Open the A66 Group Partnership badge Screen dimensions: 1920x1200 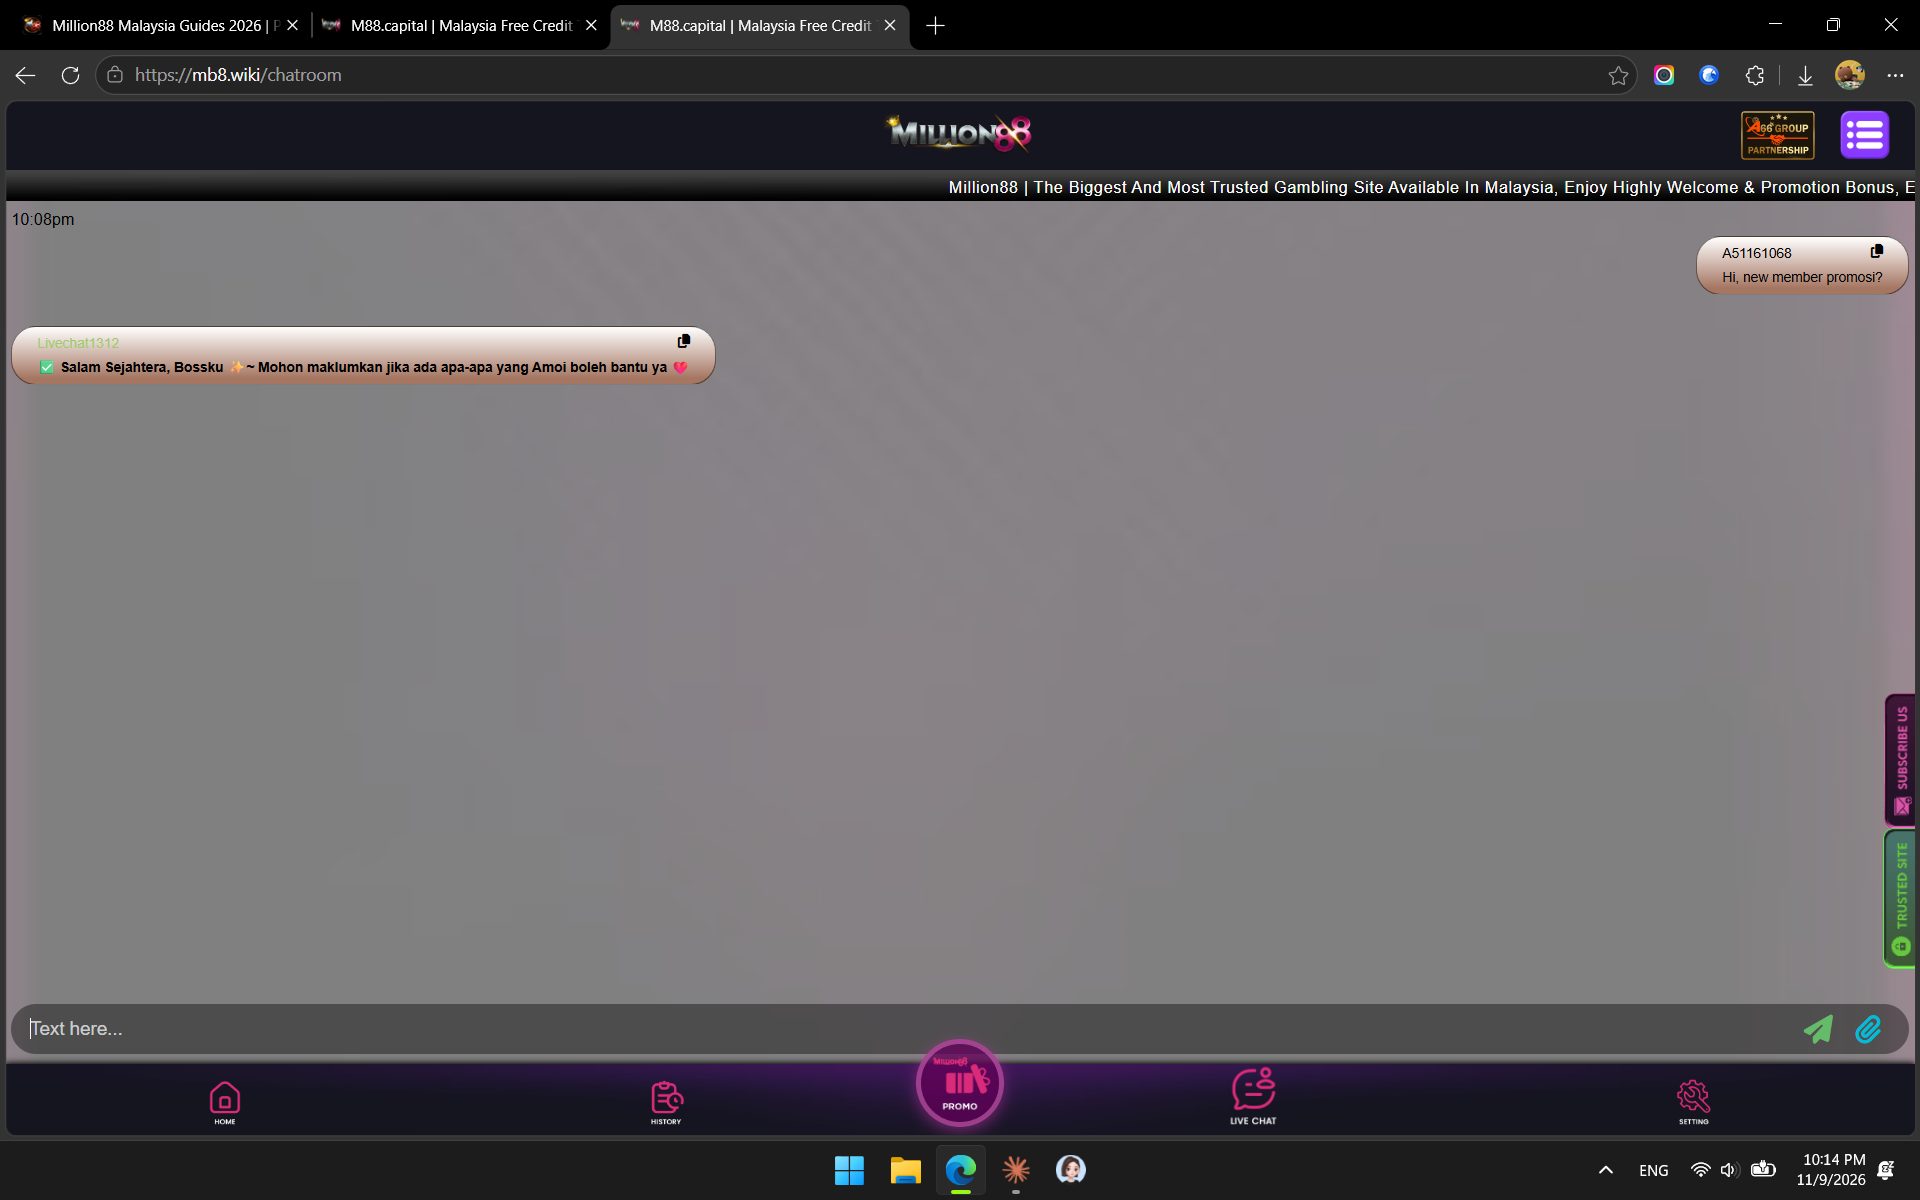[x=1778, y=135]
